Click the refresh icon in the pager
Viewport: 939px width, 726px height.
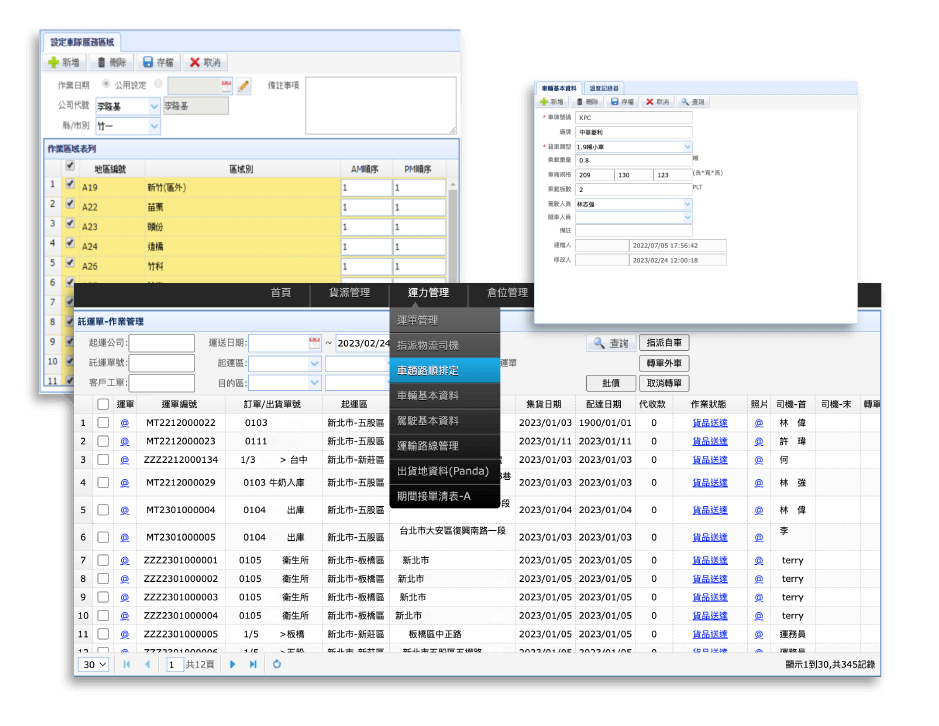(277, 664)
